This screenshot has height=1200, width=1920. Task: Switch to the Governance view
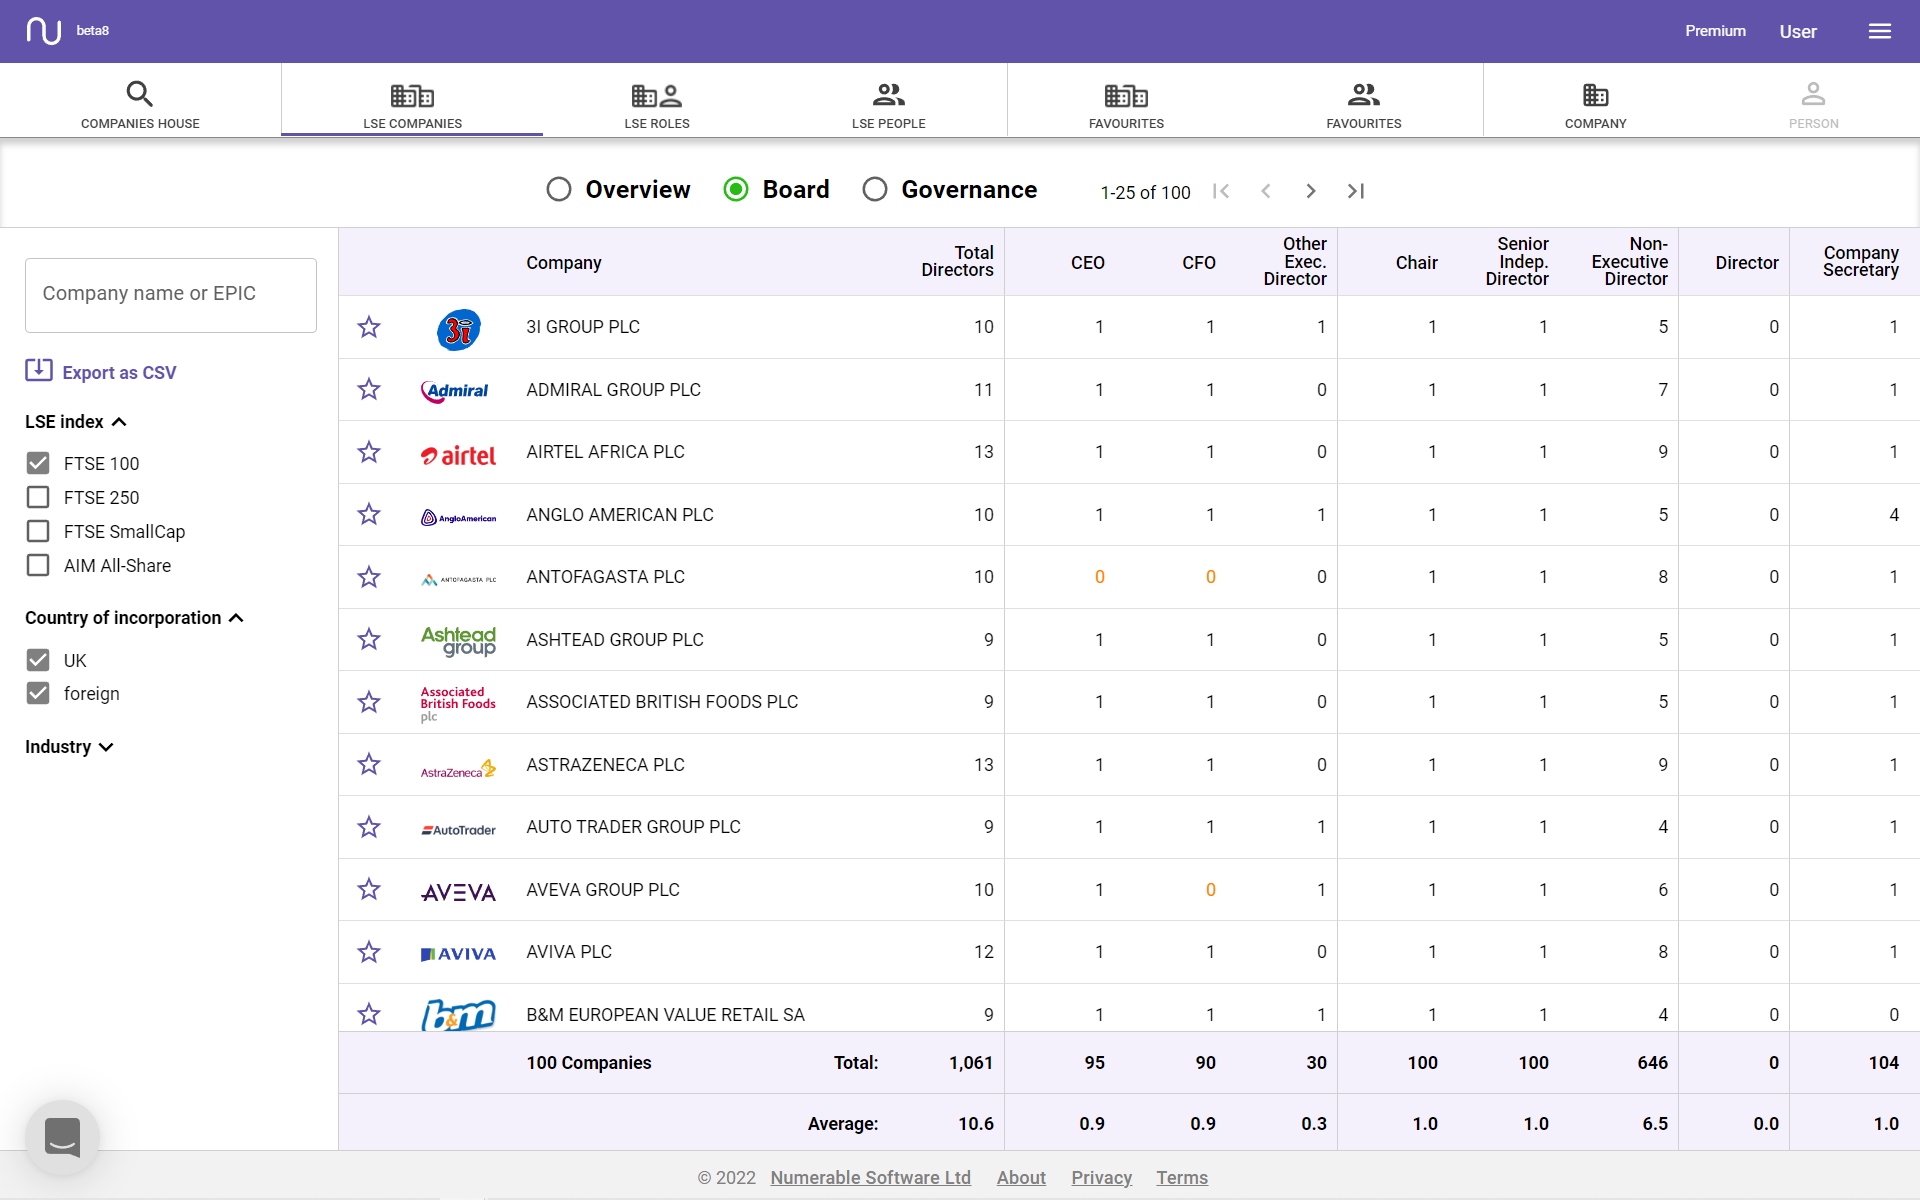875,189
